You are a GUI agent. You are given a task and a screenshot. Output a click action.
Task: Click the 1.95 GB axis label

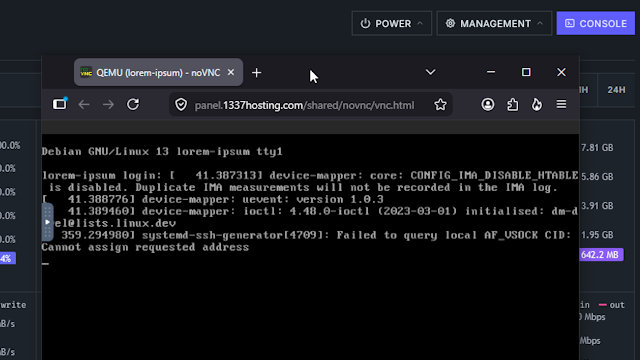[x=597, y=235]
